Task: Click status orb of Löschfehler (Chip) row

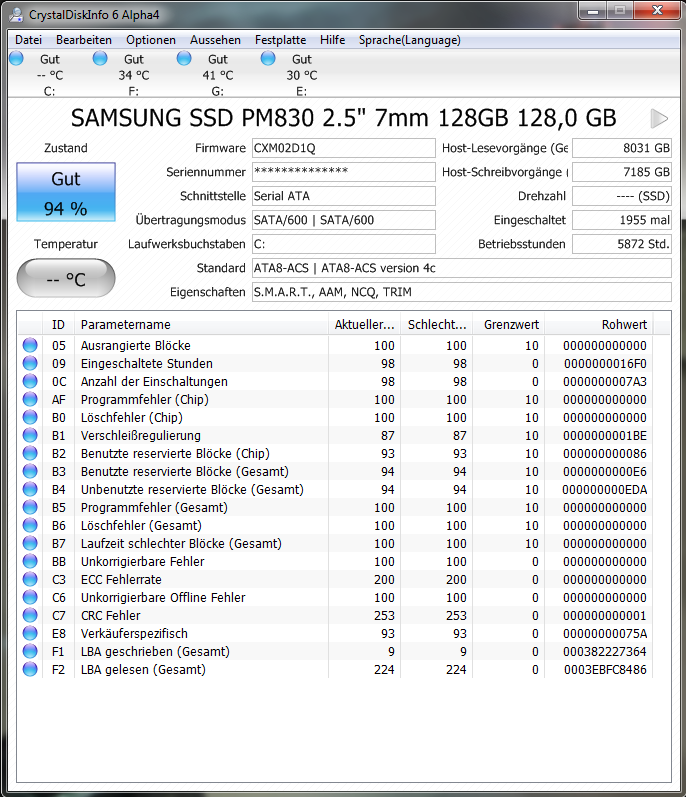Action: (30, 417)
